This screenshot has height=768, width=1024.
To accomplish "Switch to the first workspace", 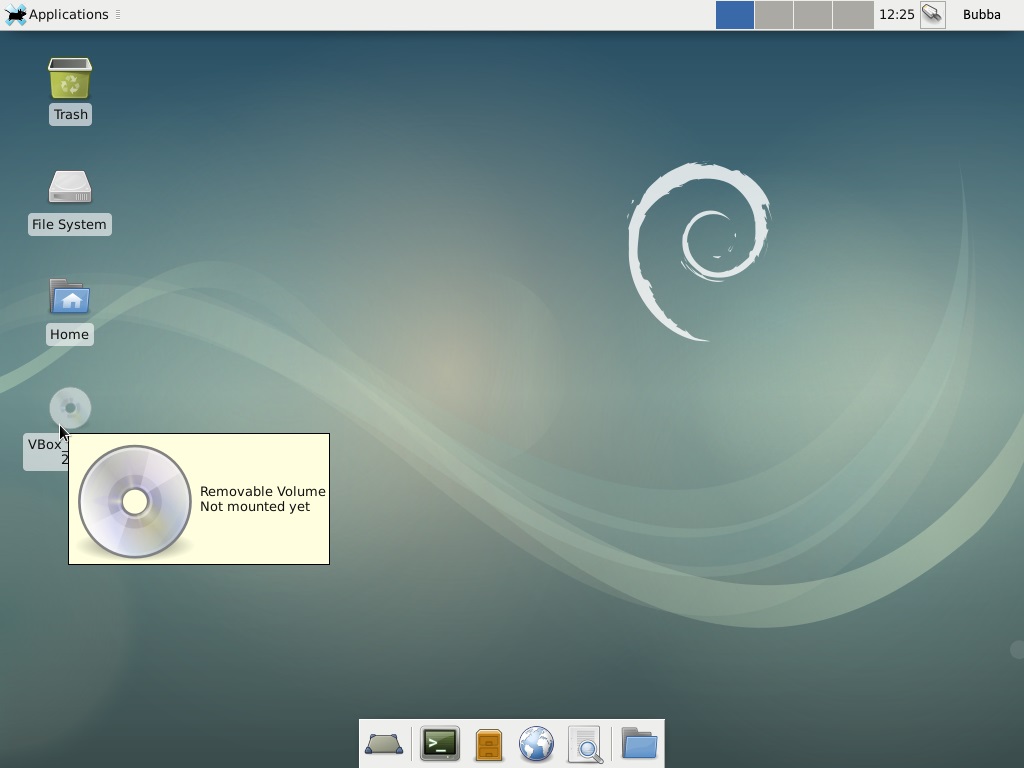I will coord(735,14).
